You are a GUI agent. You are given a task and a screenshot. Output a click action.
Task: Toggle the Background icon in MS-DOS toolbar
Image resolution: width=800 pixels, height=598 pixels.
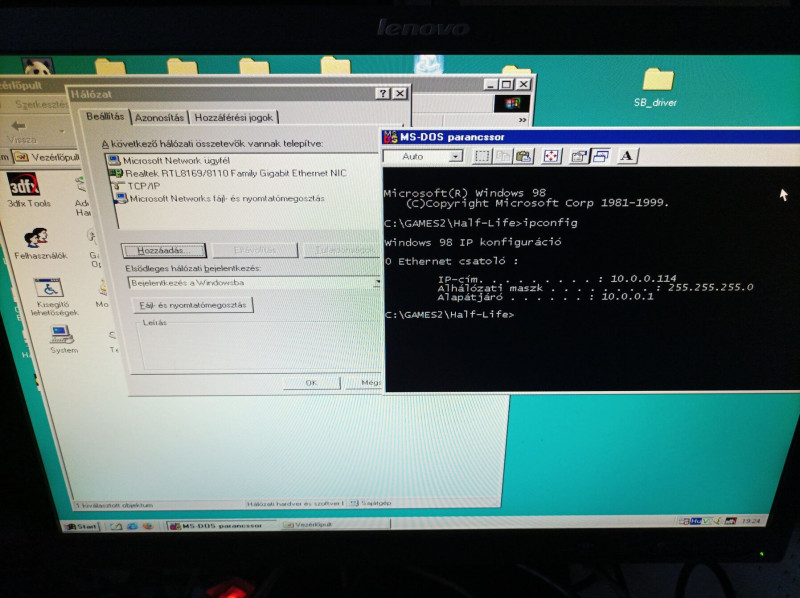click(x=601, y=156)
